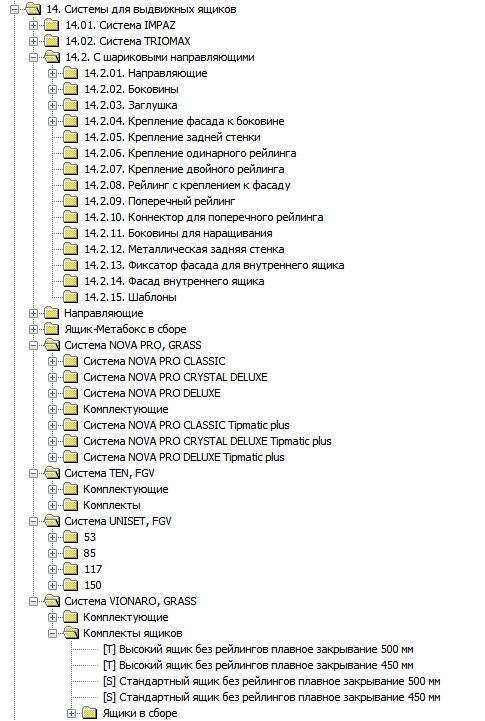Collapse 14.2. С шариковыми направляющими branch
Image resolution: width=485 pixels, height=721 pixels.
coord(33,57)
